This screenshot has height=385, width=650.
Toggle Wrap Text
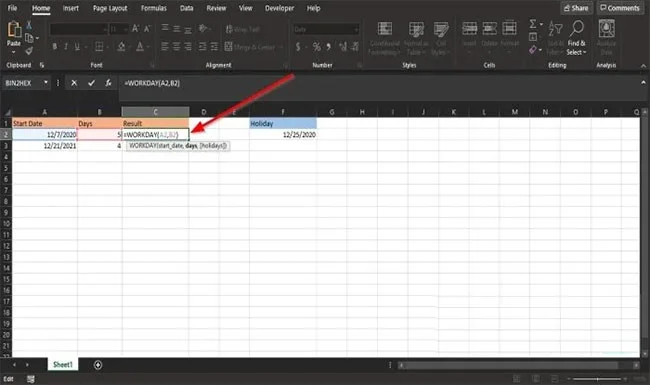(x=243, y=29)
